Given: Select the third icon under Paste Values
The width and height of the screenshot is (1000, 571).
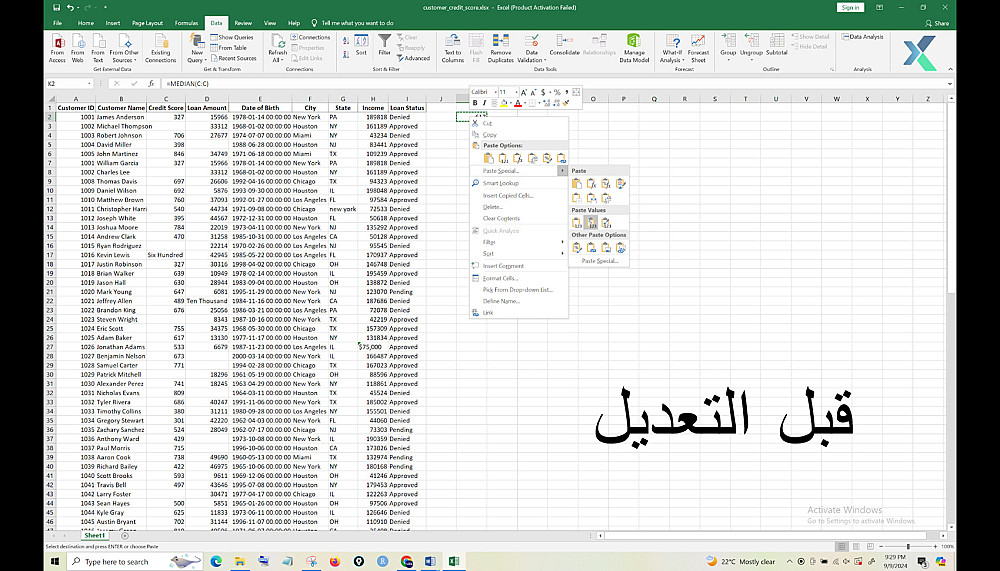Looking at the screenshot, I should point(606,223).
